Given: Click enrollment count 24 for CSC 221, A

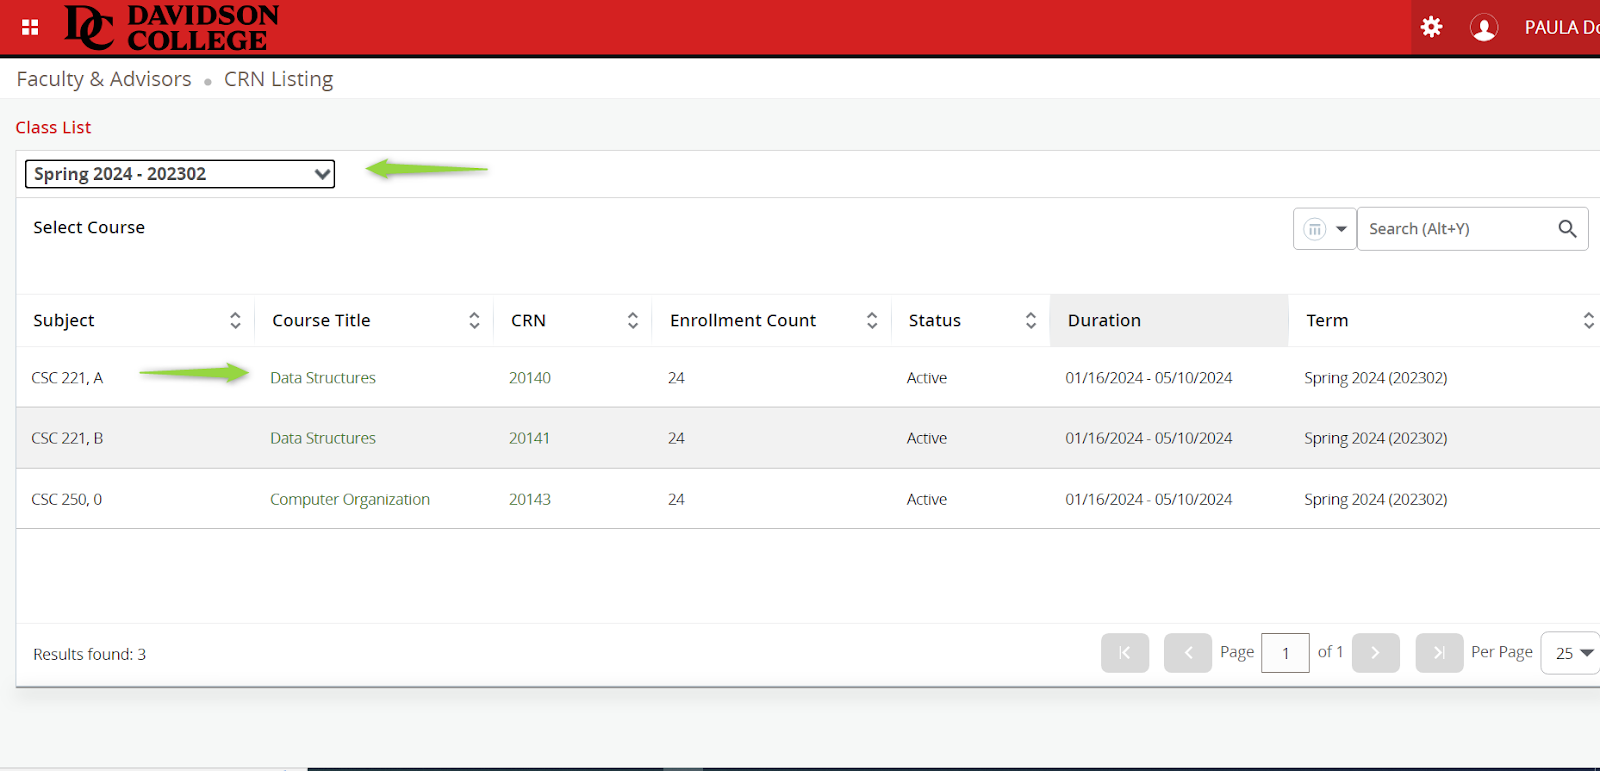Looking at the screenshot, I should 676,378.
